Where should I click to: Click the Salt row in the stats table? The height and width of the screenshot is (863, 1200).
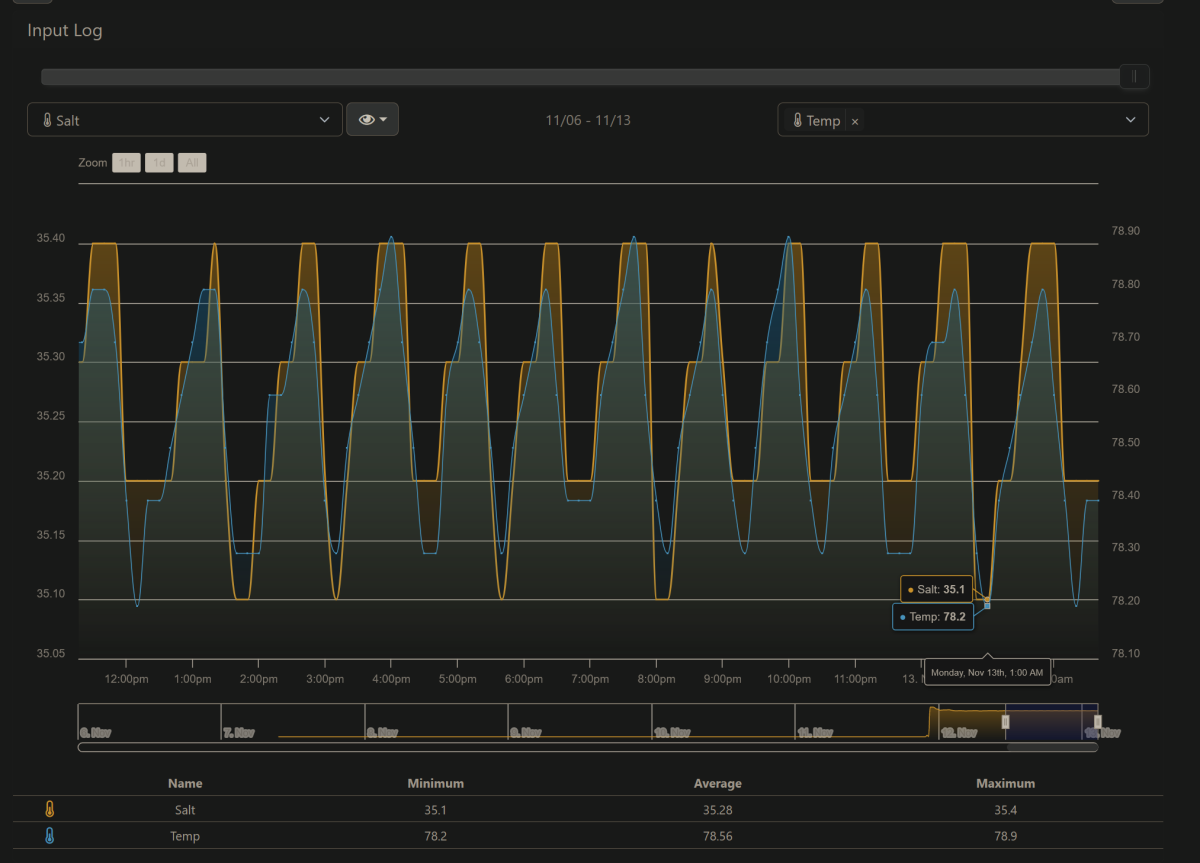588,810
